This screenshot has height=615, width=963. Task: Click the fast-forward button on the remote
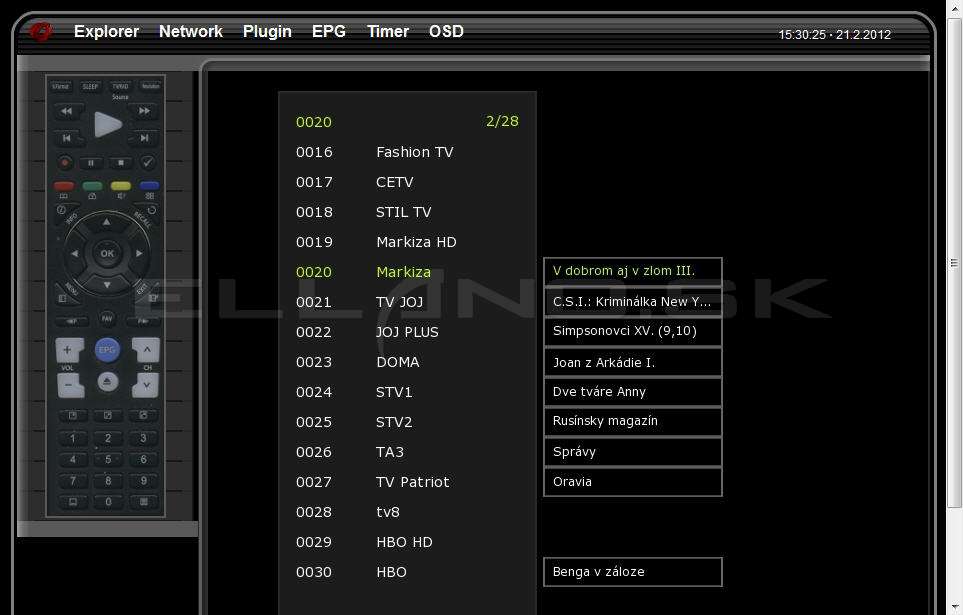[x=144, y=111]
